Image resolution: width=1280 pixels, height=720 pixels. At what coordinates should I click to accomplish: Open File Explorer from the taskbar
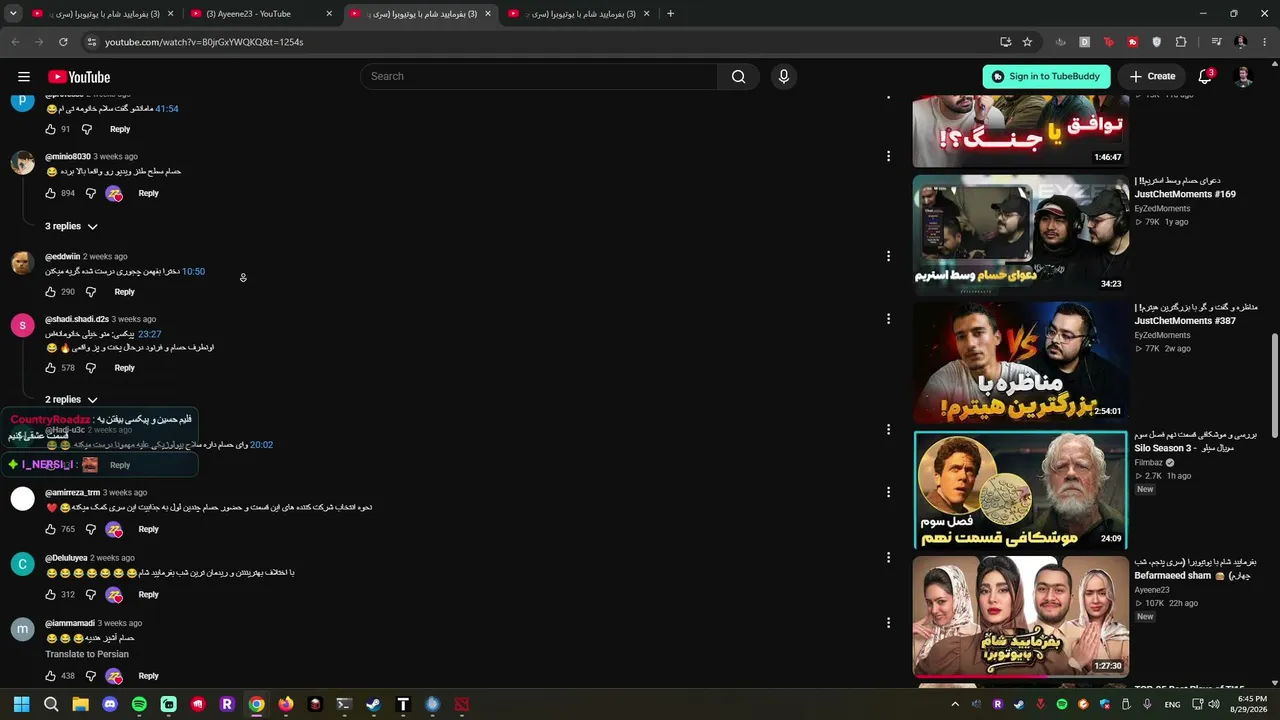coord(80,704)
